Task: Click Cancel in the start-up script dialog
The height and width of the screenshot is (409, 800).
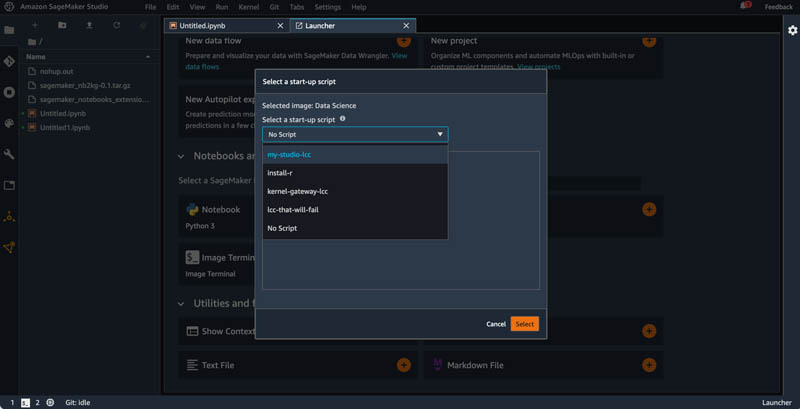Action: (x=496, y=324)
